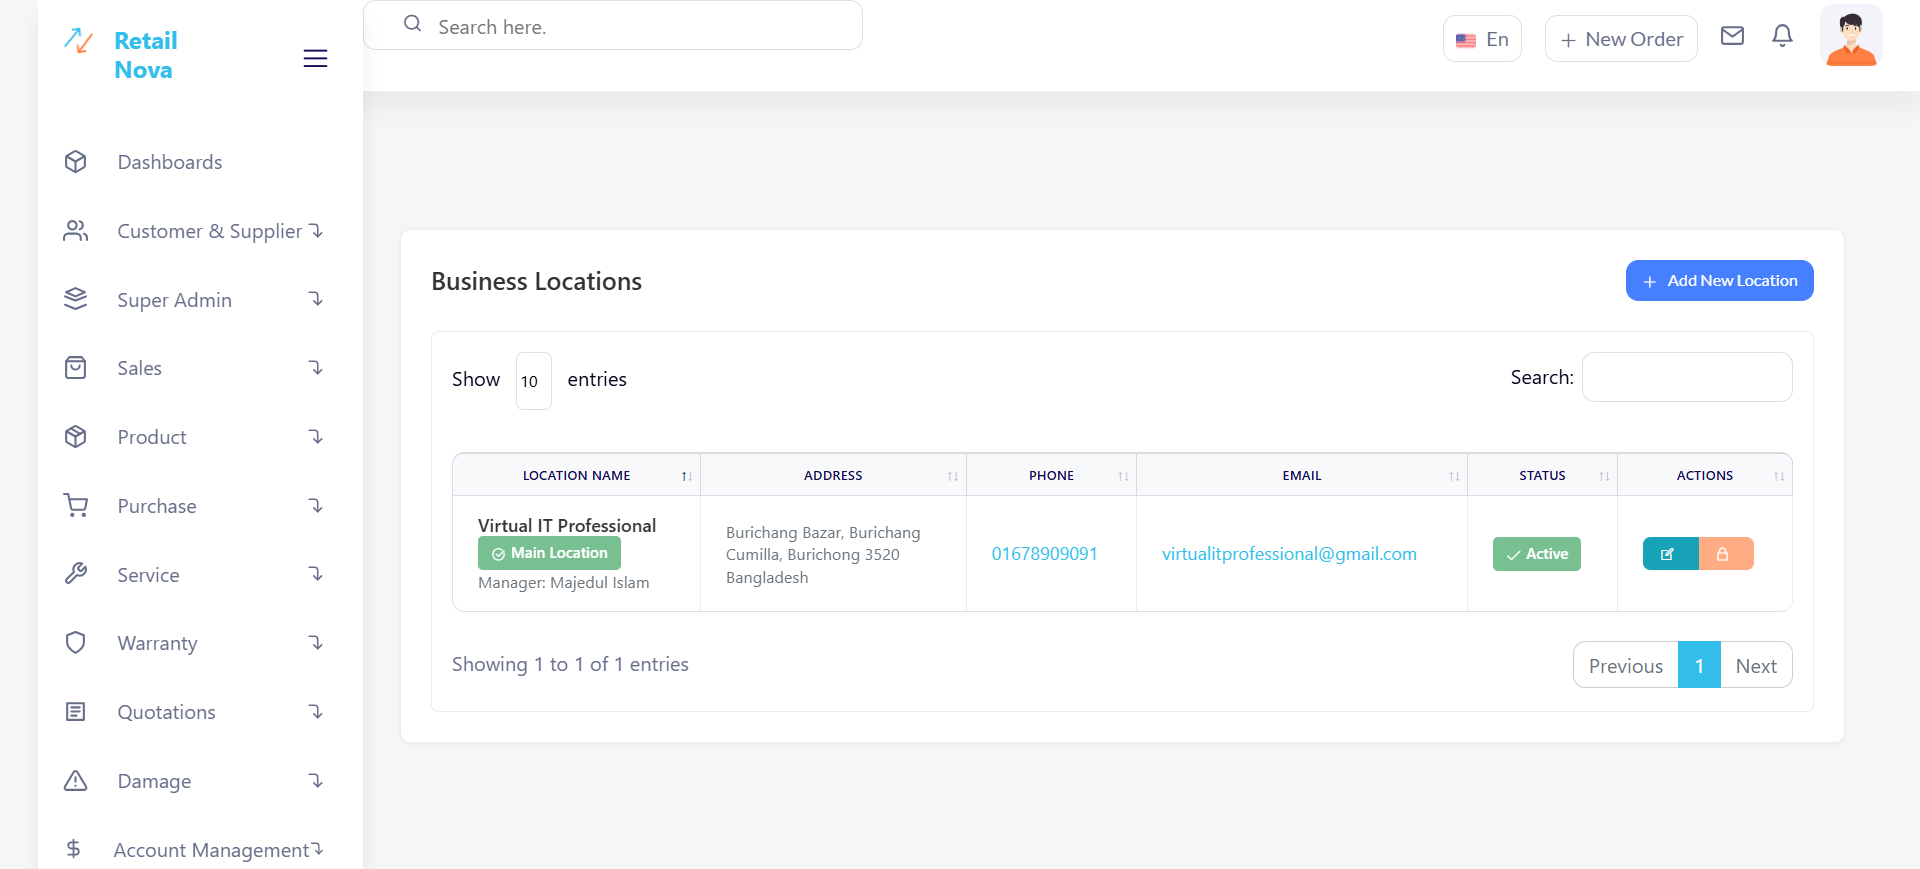The width and height of the screenshot is (1920, 869).
Task: Click the edit location icon button
Action: (1669, 554)
